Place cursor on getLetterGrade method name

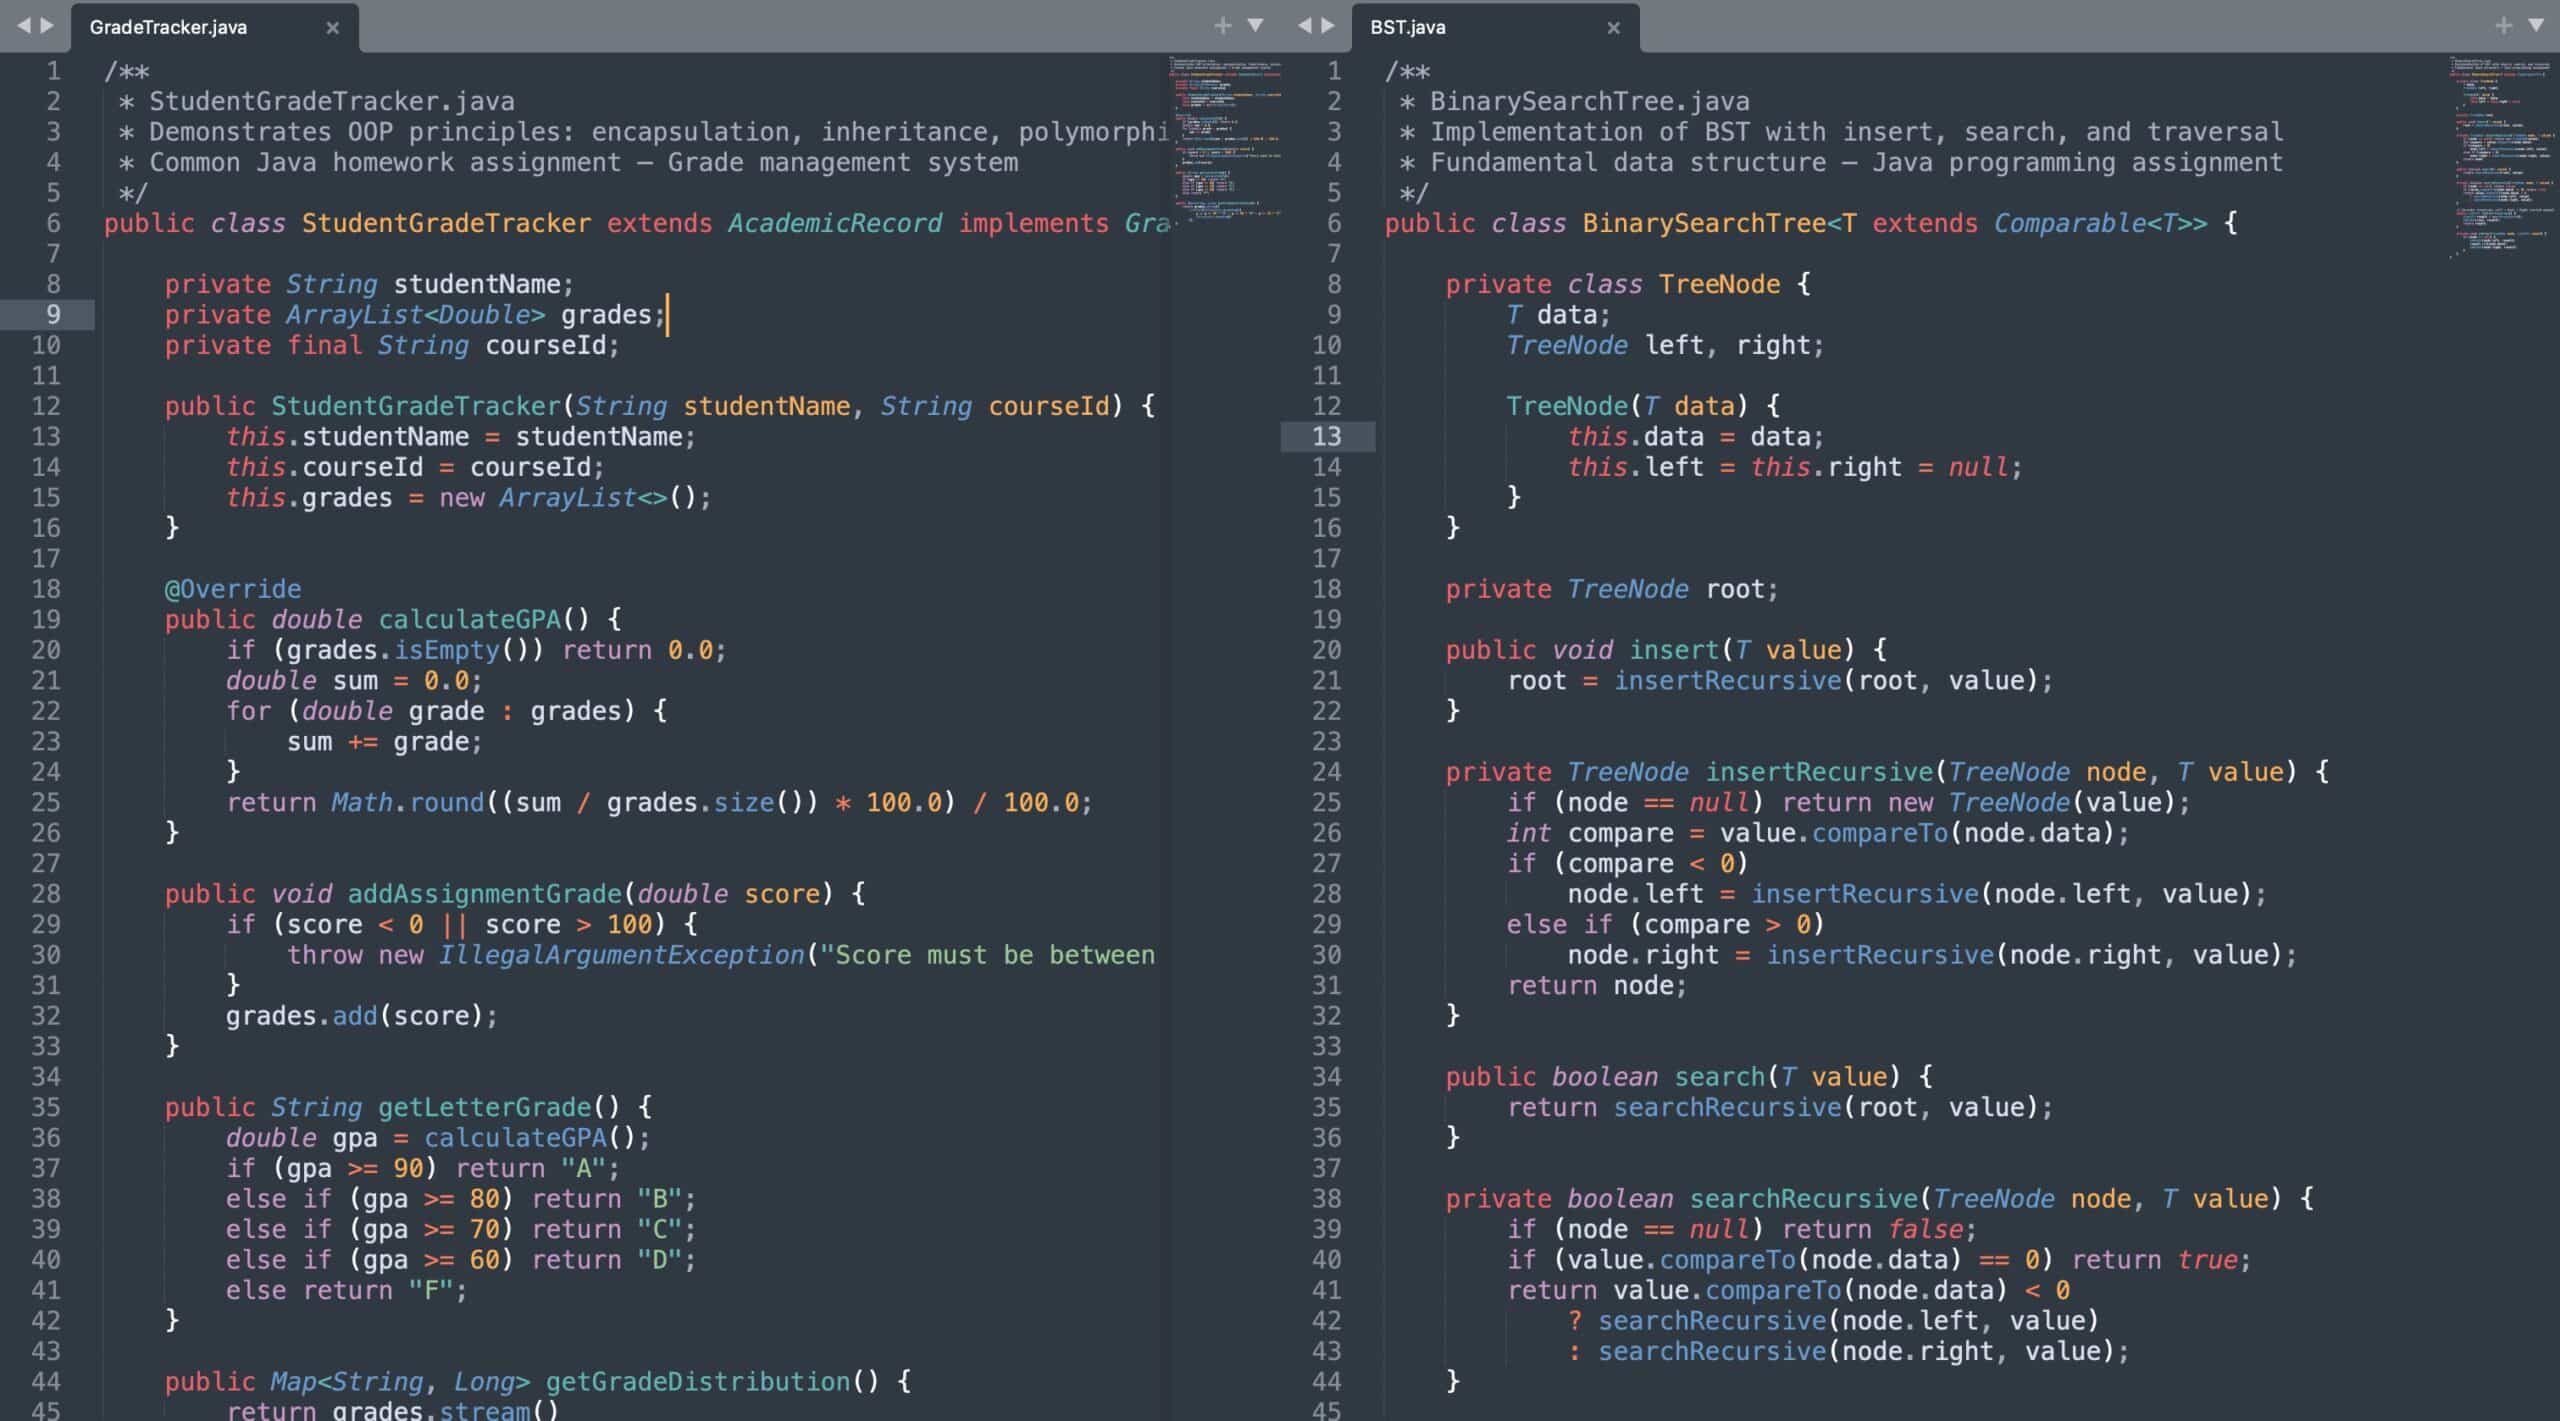click(x=484, y=1107)
